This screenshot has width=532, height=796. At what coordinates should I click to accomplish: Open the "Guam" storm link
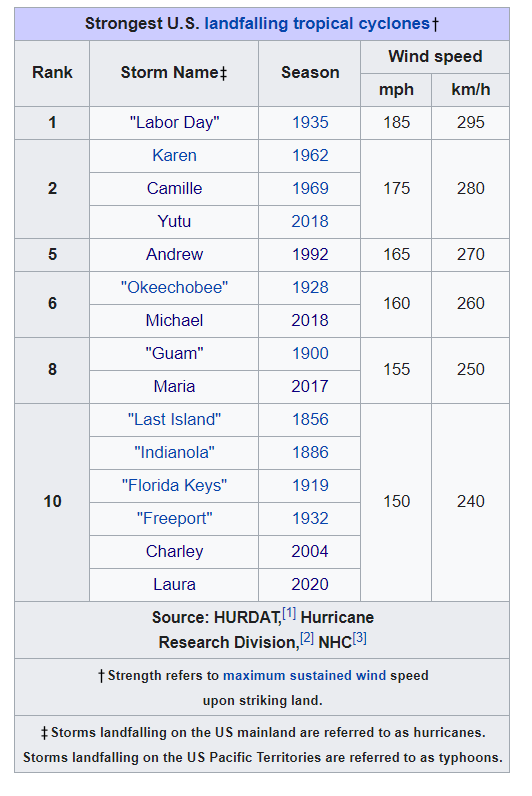(174, 353)
